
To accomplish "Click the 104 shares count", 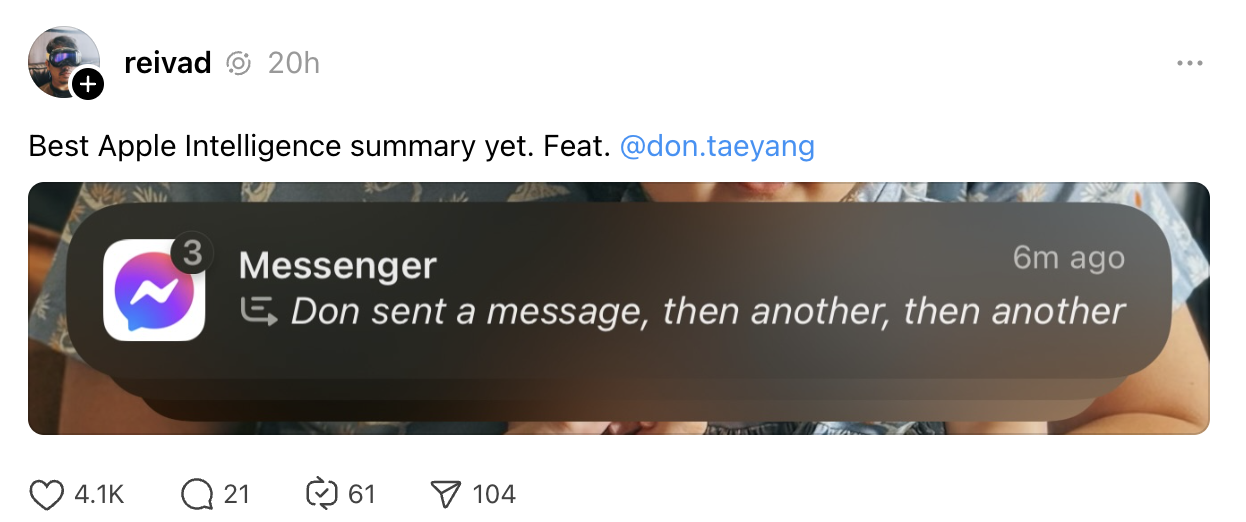I will click(x=494, y=494).
